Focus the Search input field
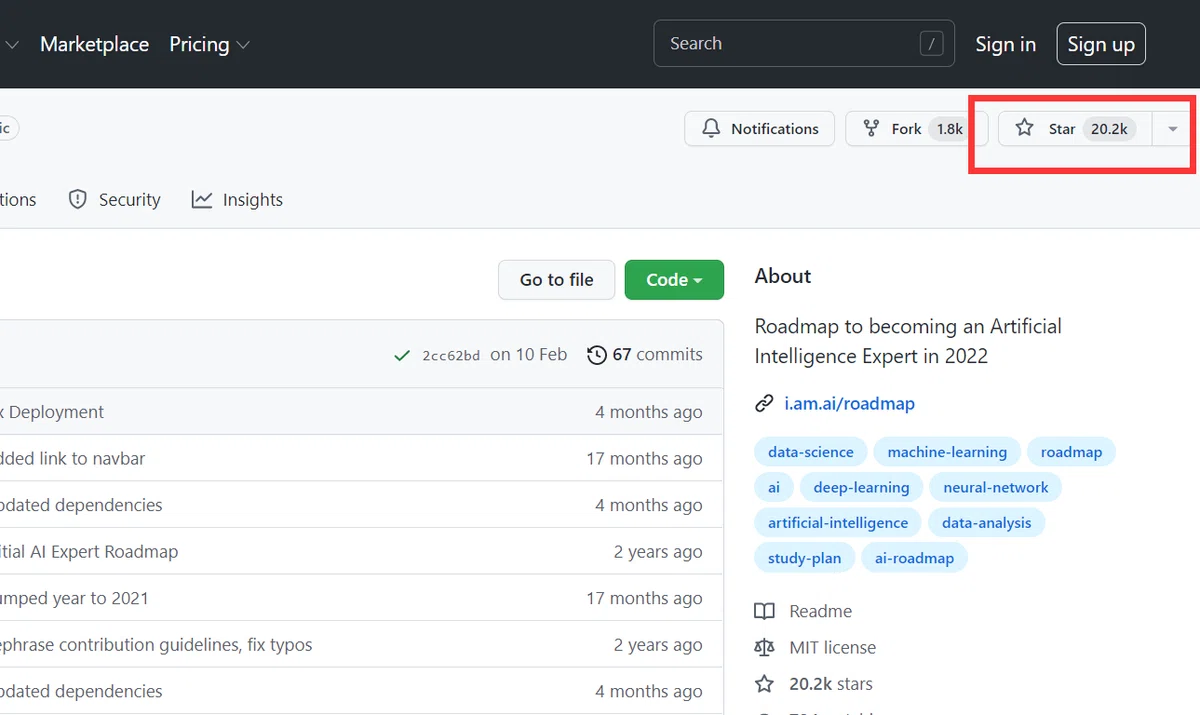This screenshot has width=1200, height=715. pyautogui.click(x=804, y=44)
